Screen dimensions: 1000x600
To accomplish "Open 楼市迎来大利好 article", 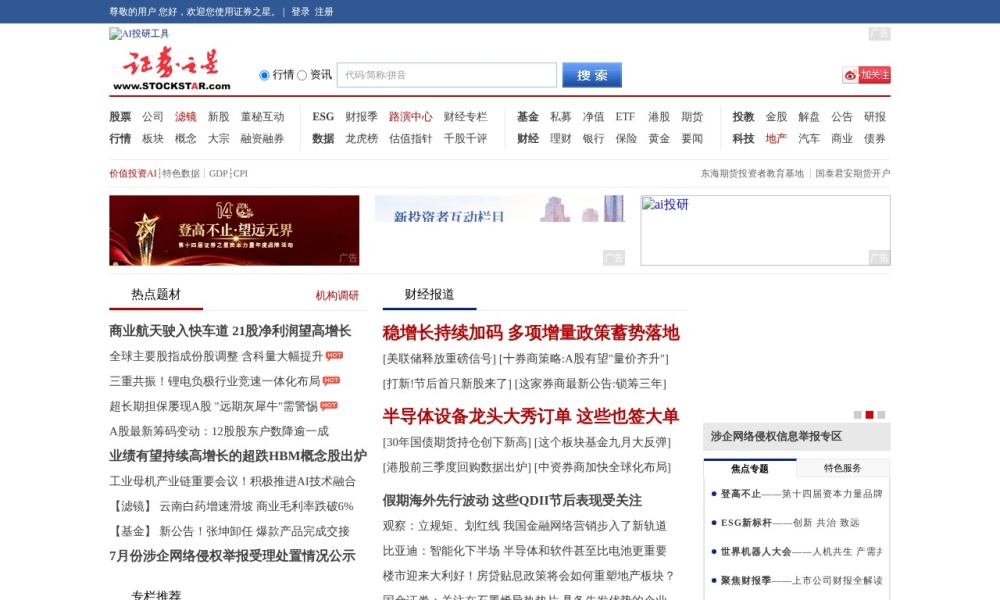I will [x=529, y=576].
